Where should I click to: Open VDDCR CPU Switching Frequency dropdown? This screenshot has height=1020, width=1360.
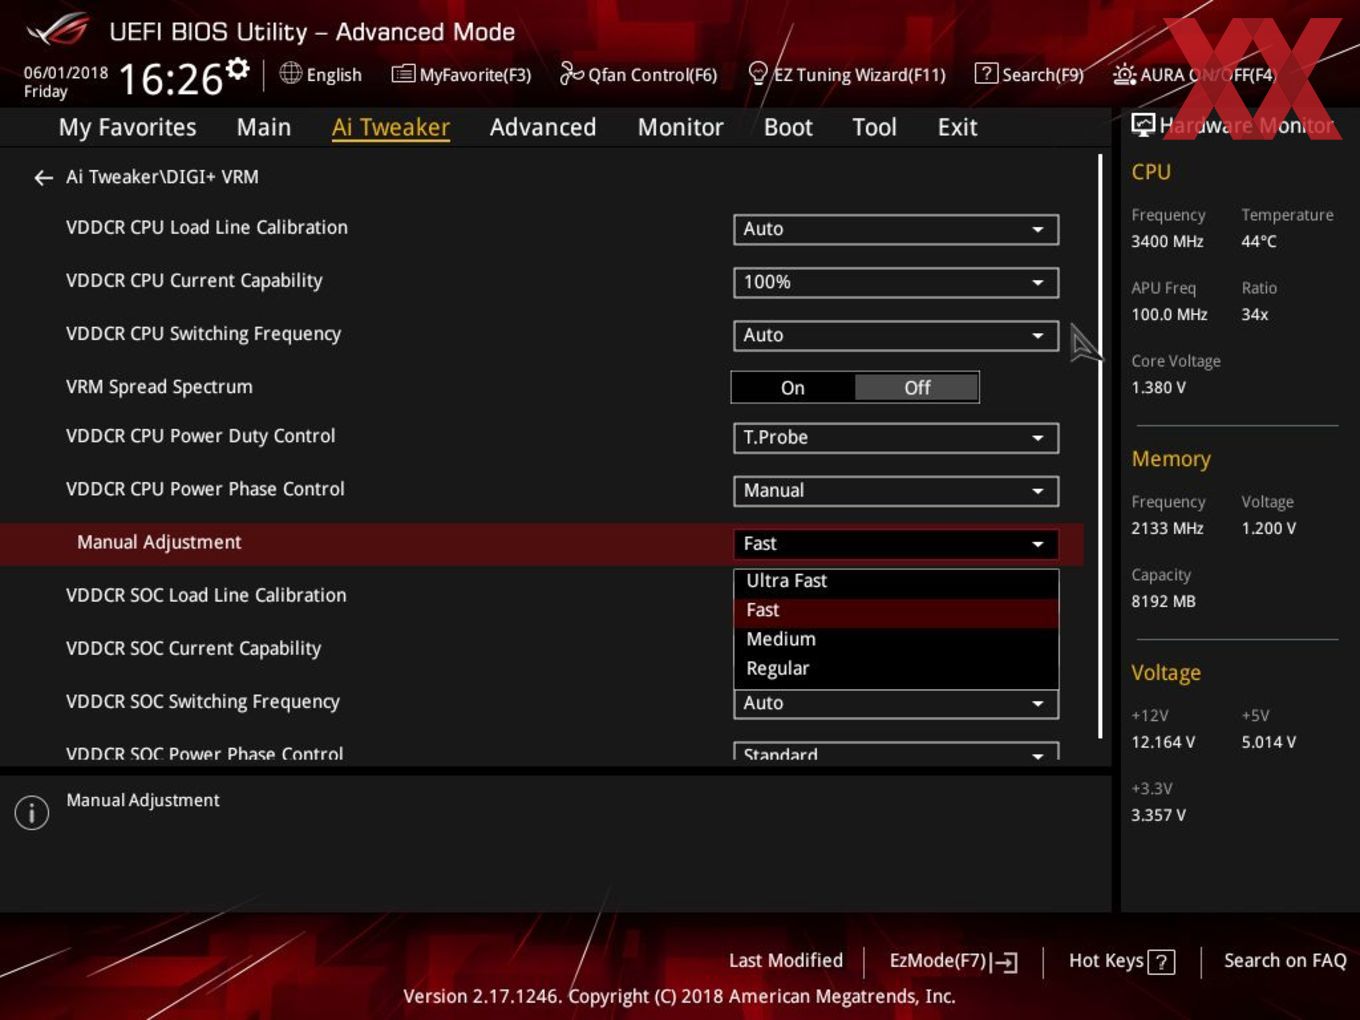tap(896, 335)
